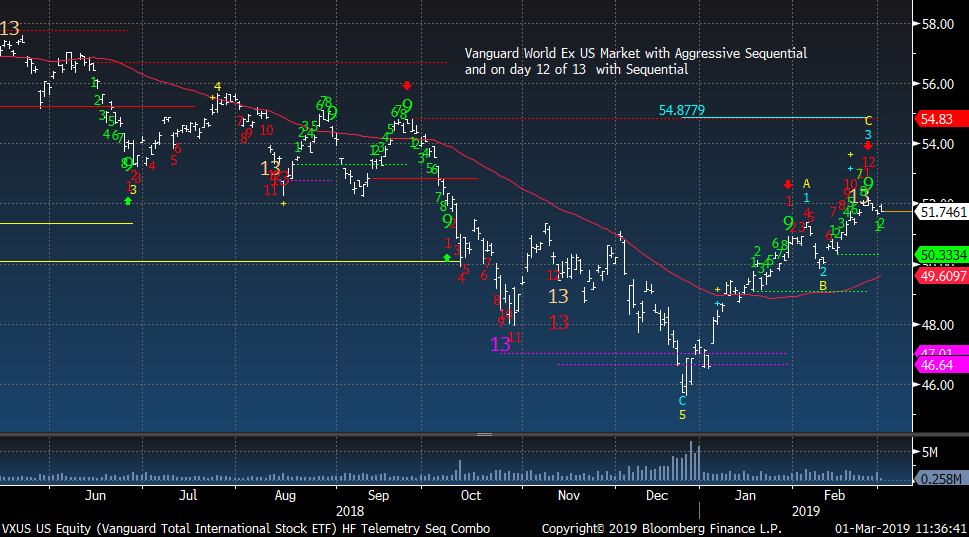Select the yellow B wave label
Screen dimensions: 969x537
(x=823, y=286)
